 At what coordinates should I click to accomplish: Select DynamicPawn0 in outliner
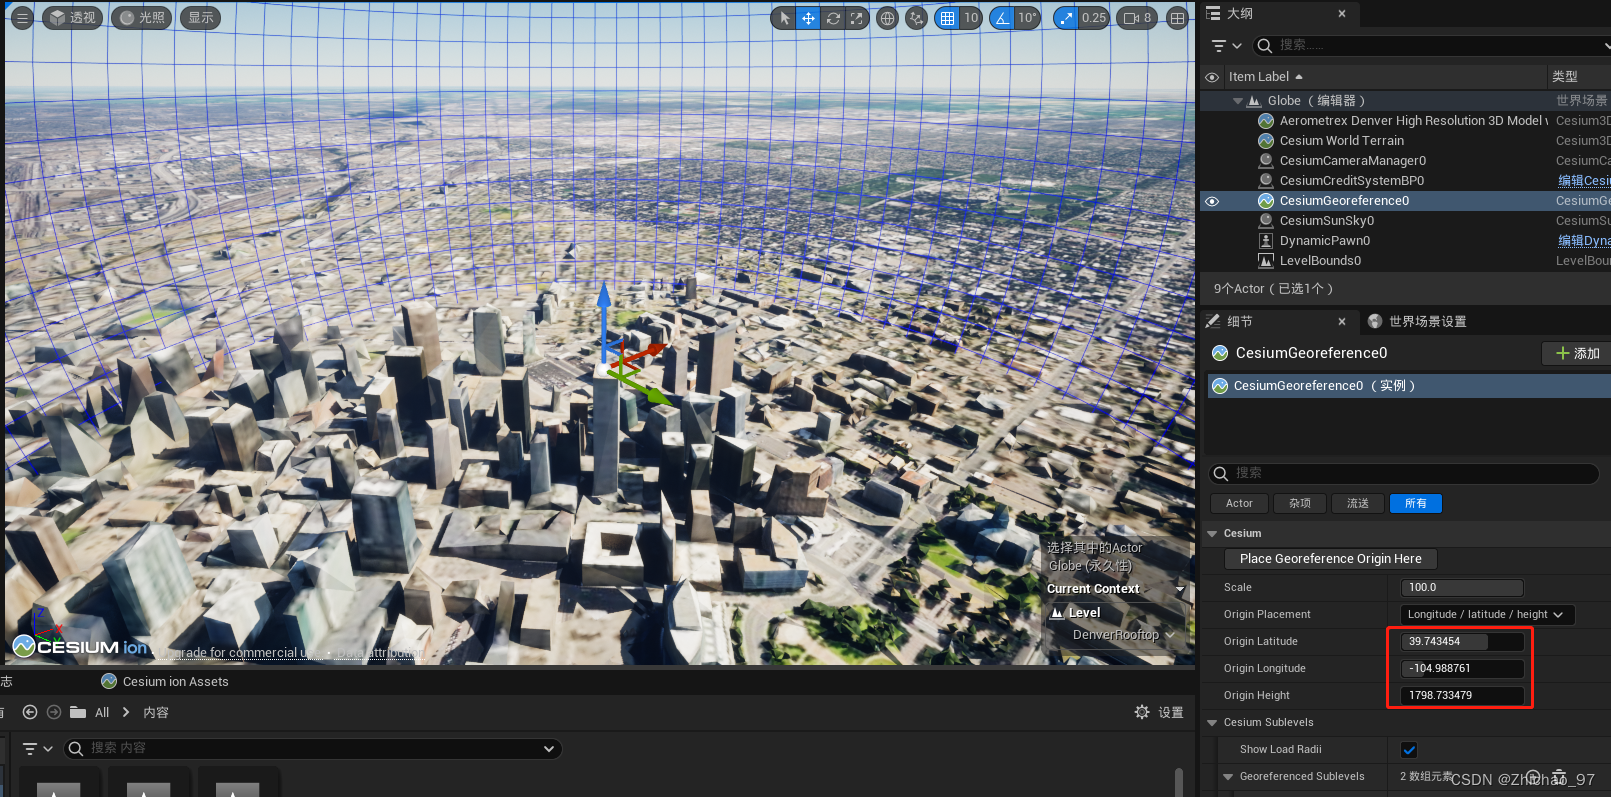1325,241
